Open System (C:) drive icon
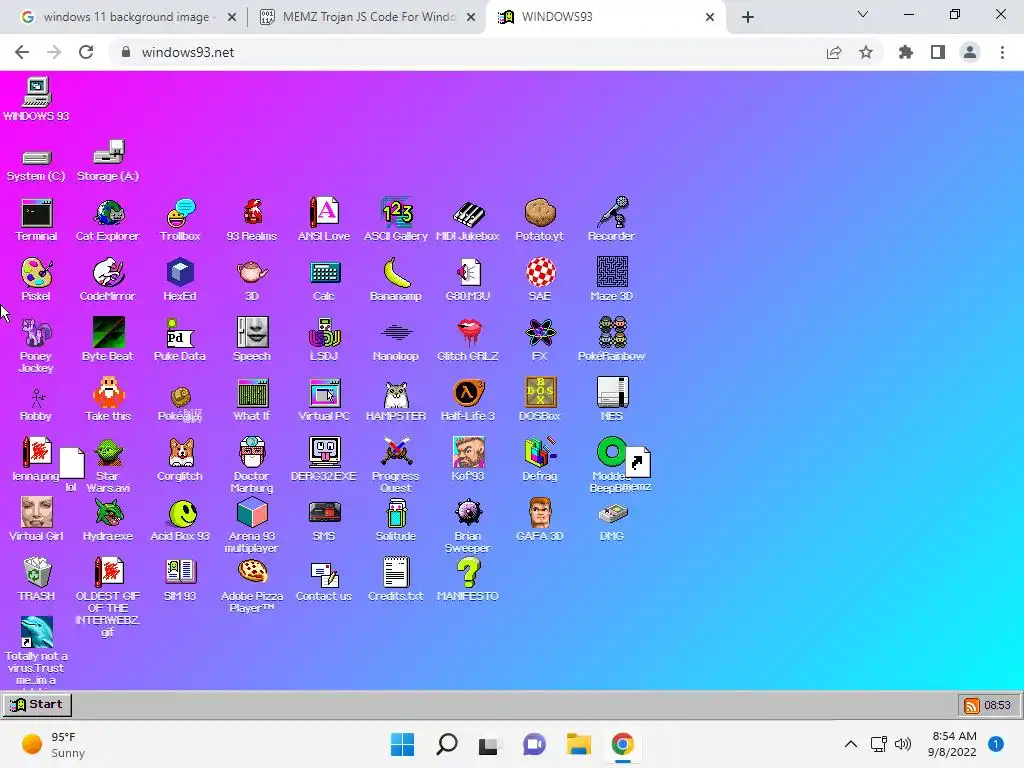The width and height of the screenshot is (1024, 768). (x=37, y=166)
